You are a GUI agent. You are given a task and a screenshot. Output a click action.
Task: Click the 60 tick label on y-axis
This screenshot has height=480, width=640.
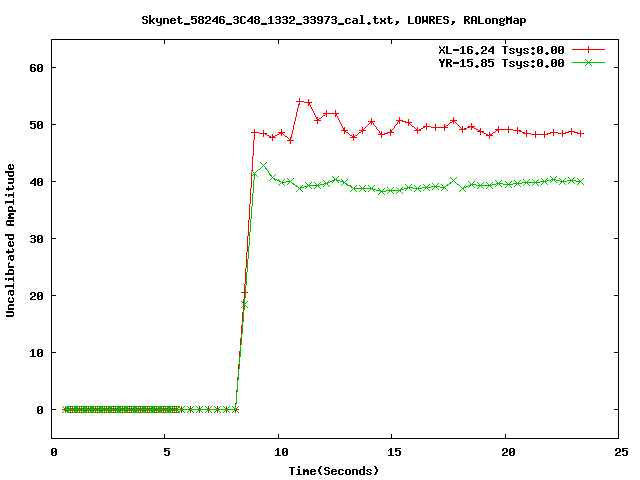tap(37, 68)
